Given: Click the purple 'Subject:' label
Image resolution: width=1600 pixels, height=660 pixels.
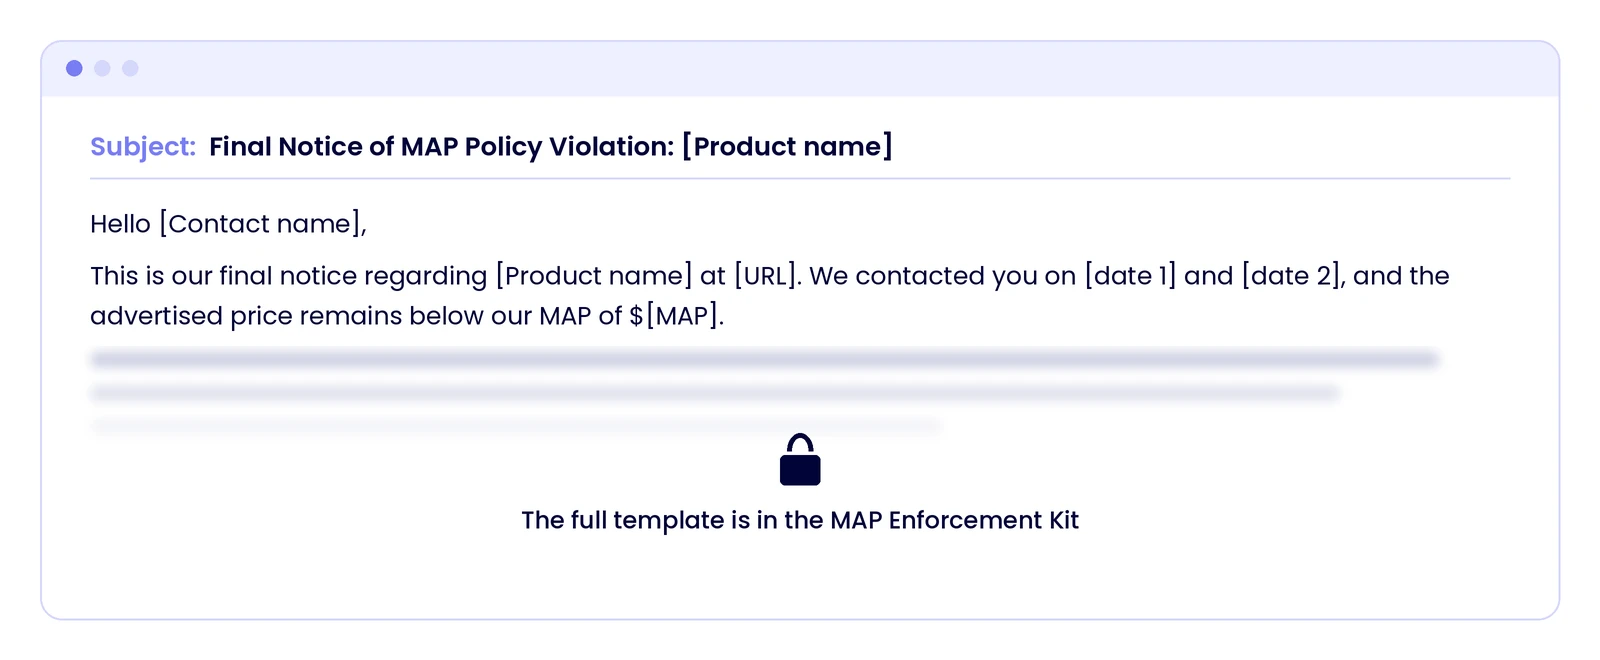Looking at the screenshot, I should 143,147.
